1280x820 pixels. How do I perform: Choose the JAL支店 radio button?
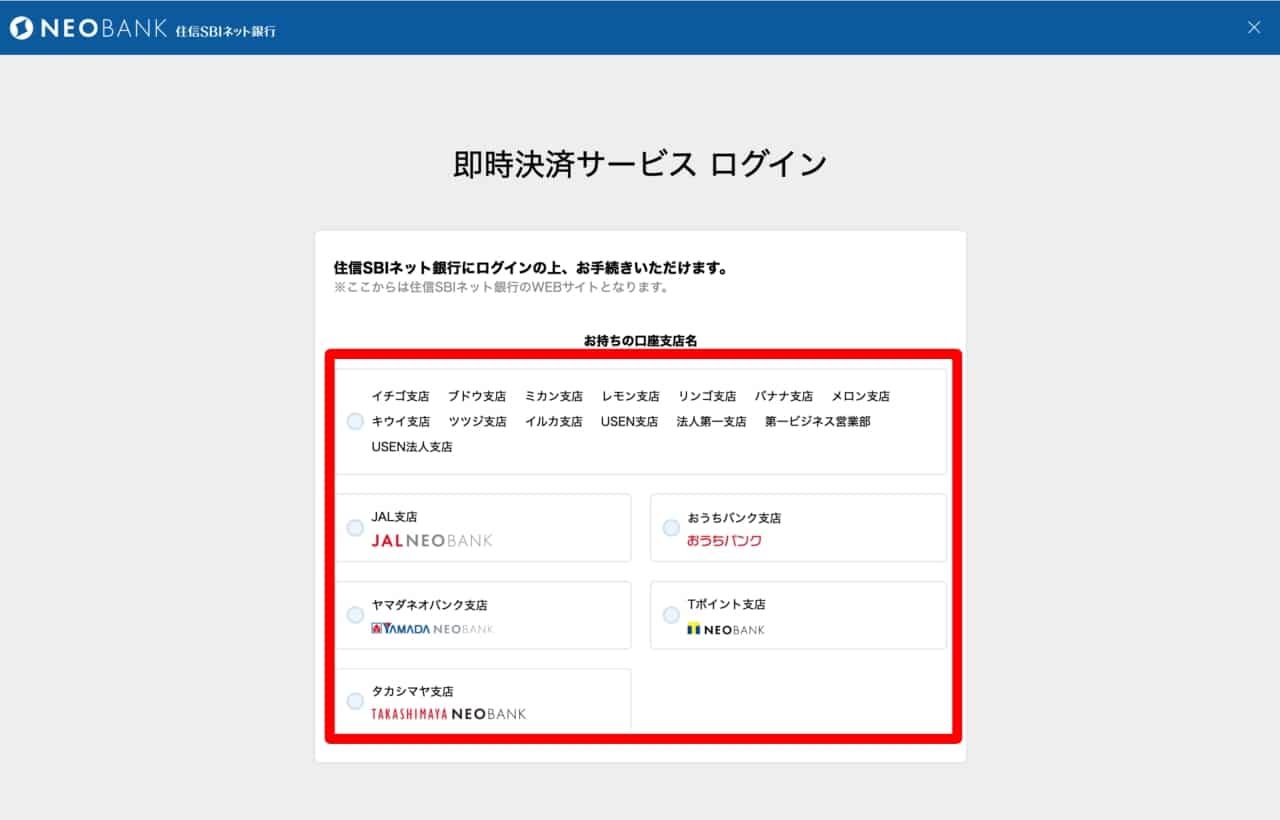pyautogui.click(x=355, y=528)
